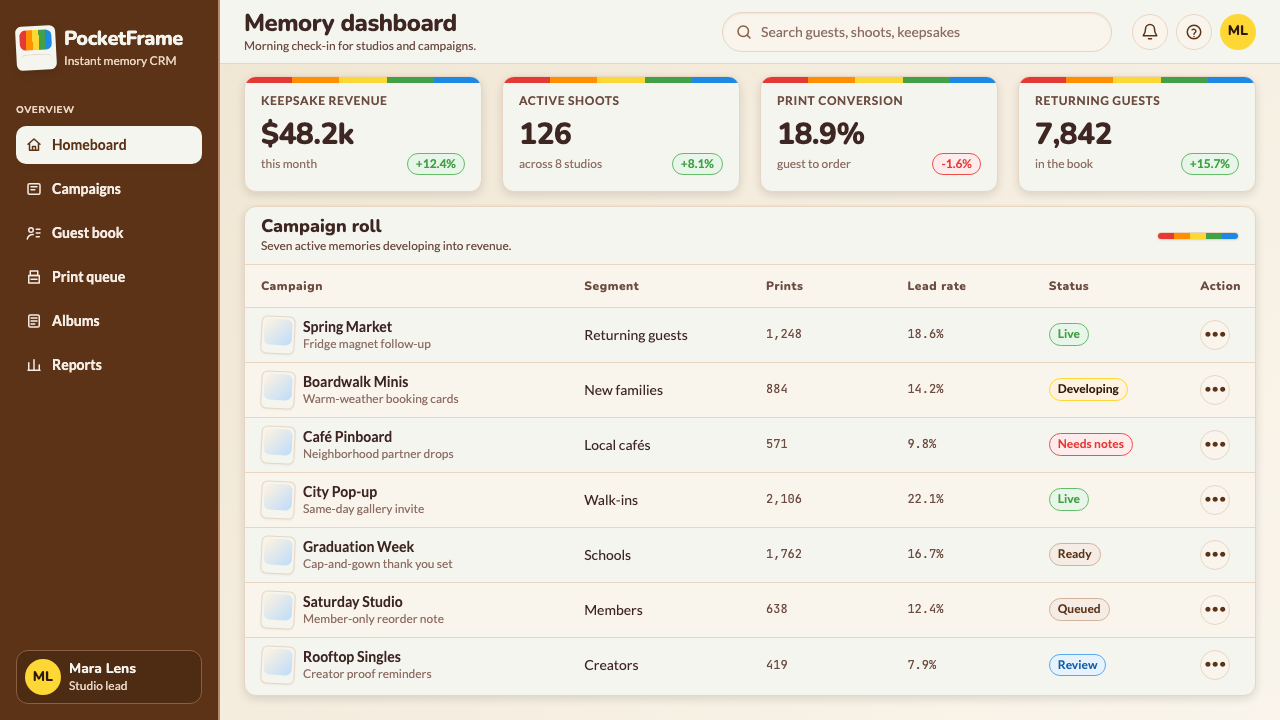
Task: Click the Spring Market thumbnail
Action: click(278, 335)
